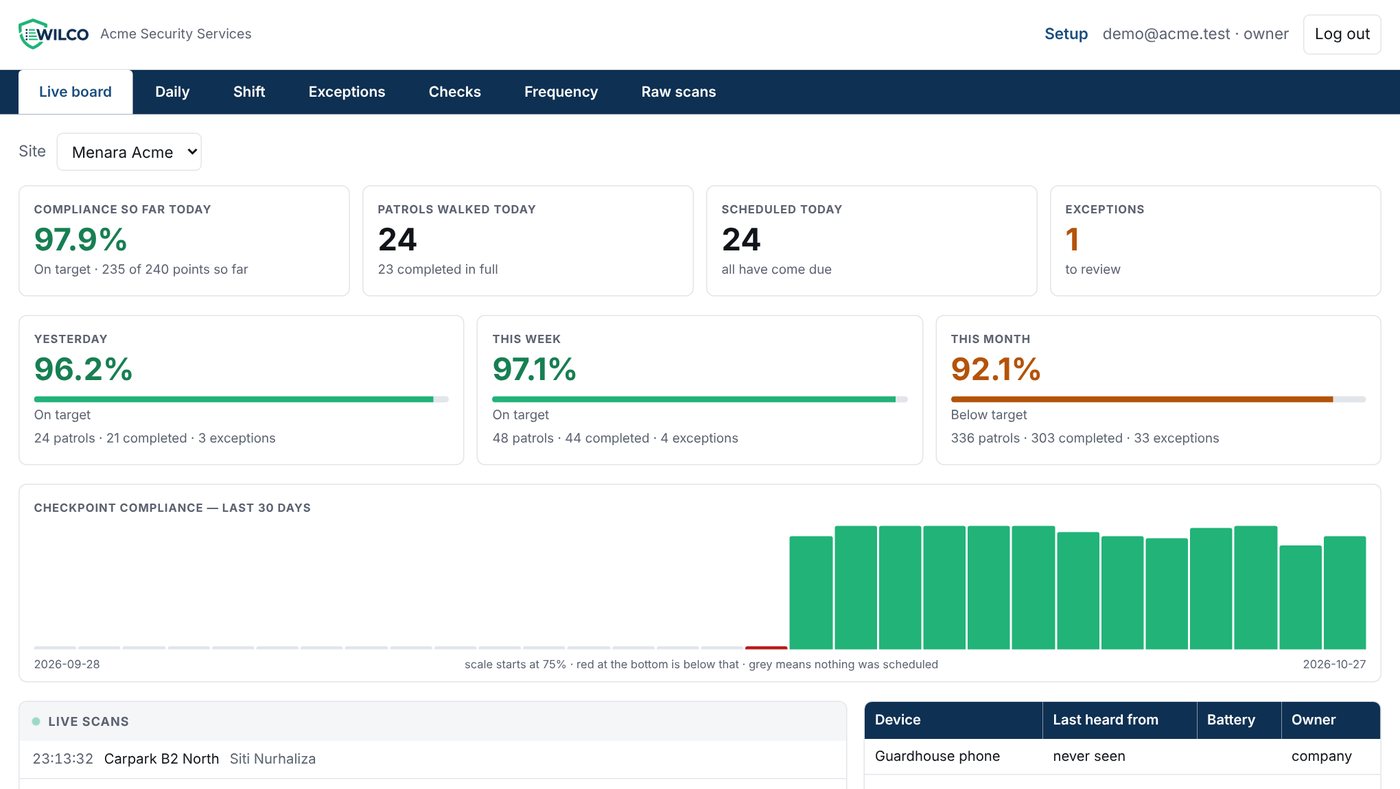Click the 23:13:32 scan timestamp

62,759
